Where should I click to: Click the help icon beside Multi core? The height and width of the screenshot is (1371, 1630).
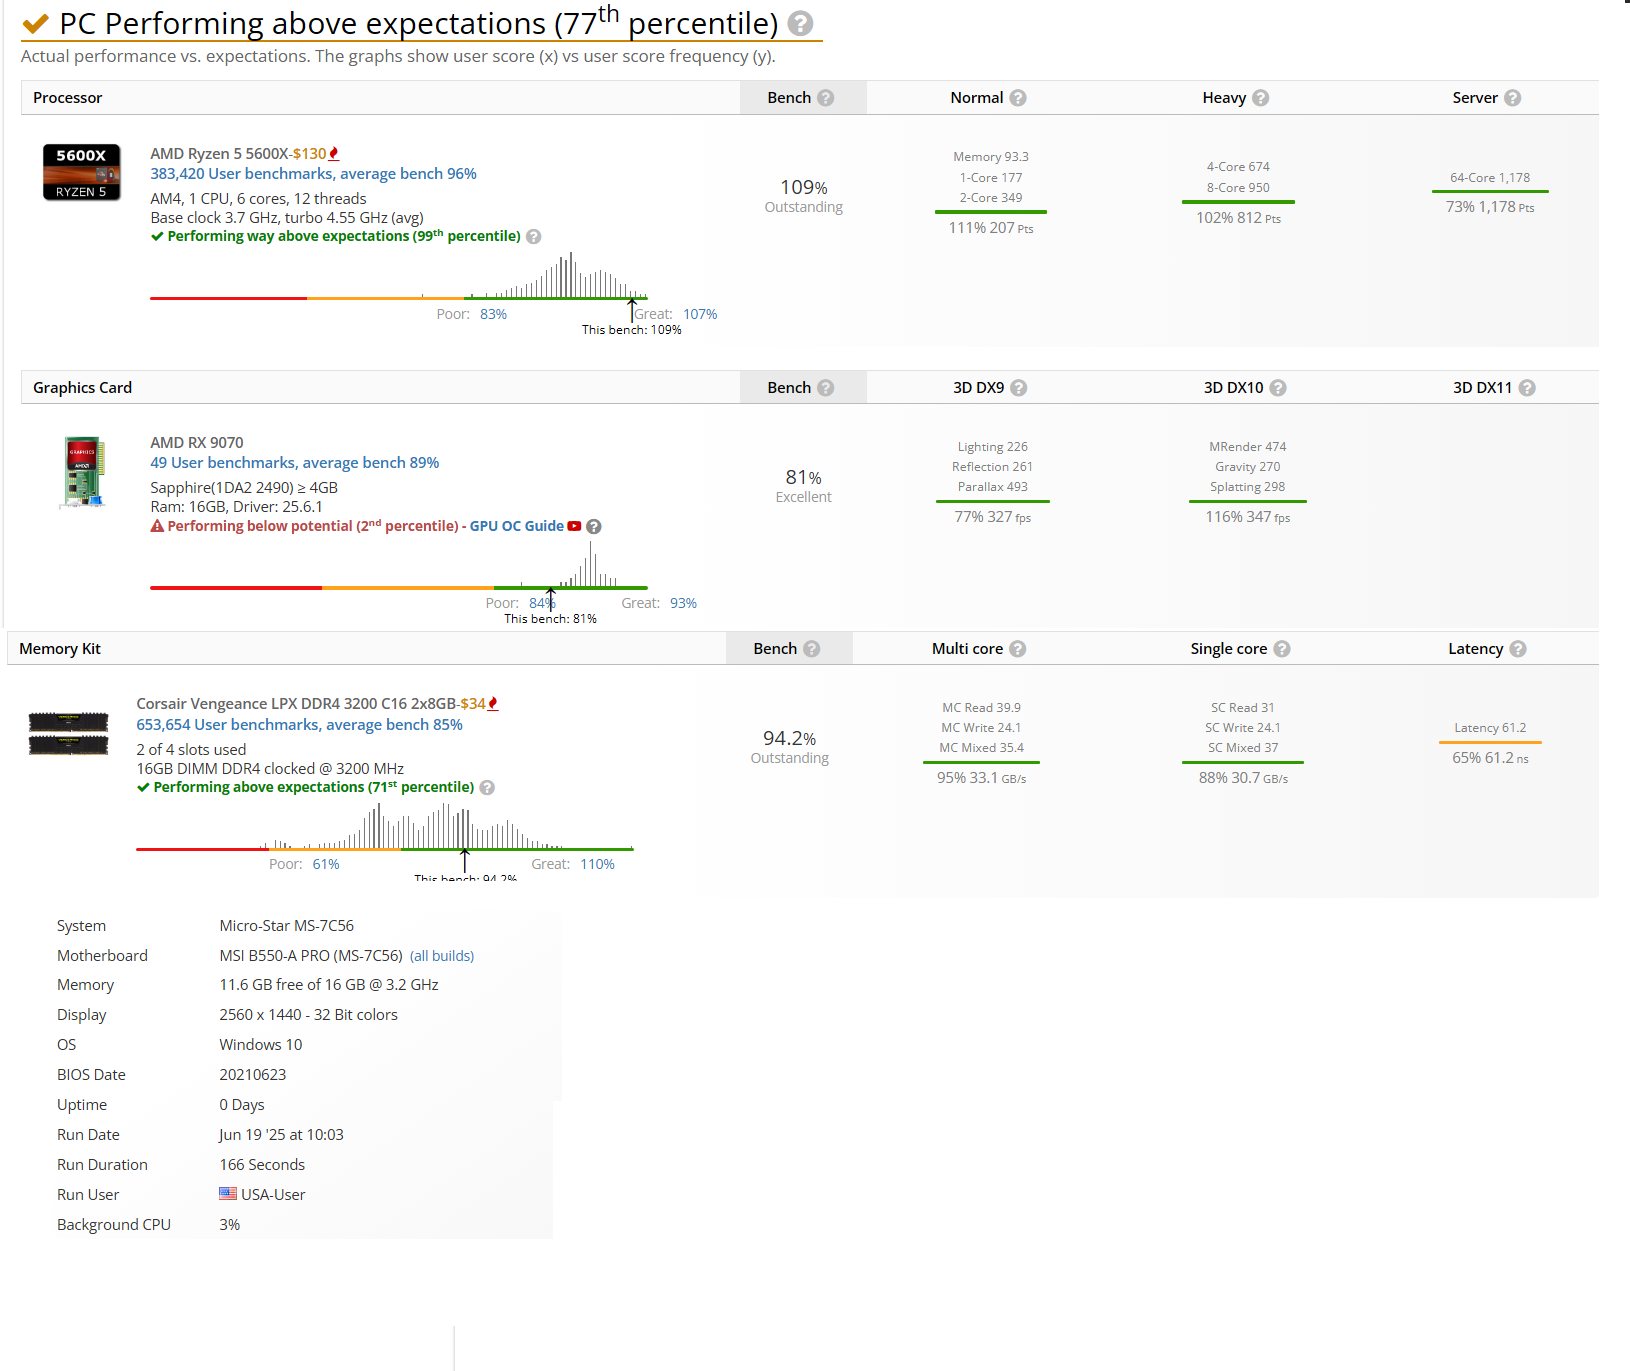pos(1018,649)
